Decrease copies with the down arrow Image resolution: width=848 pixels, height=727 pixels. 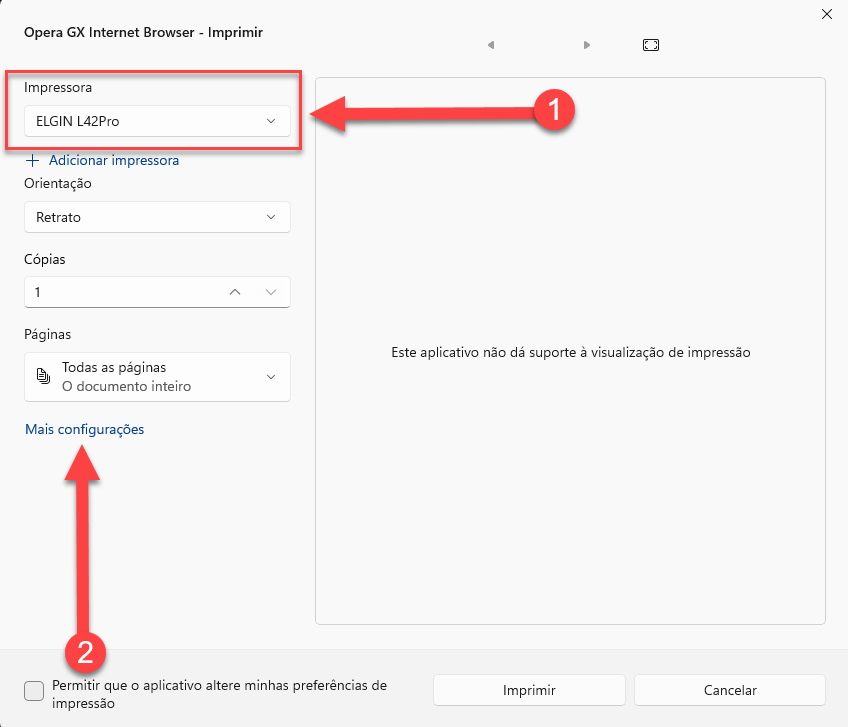tap(271, 292)
